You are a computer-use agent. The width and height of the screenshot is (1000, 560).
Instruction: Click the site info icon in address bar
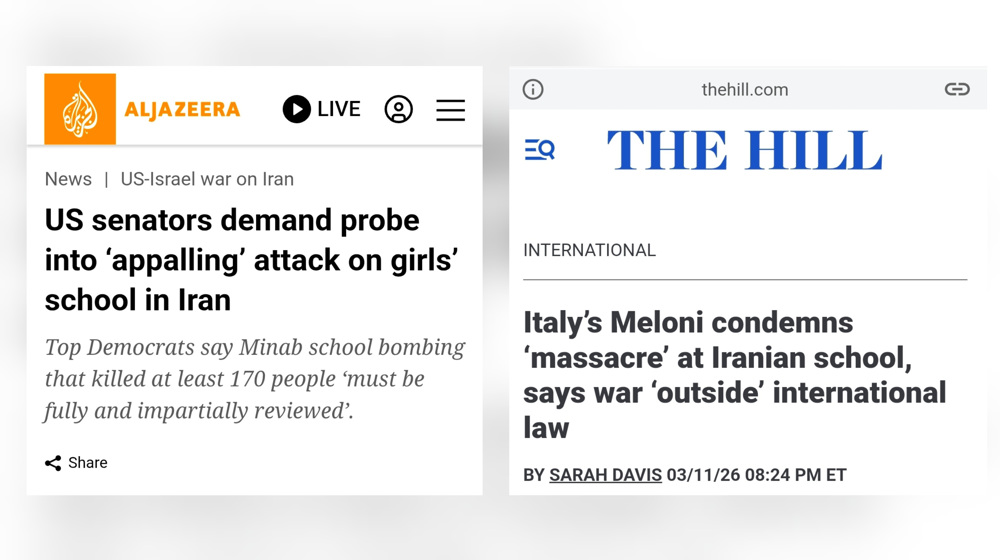point(533,89)
